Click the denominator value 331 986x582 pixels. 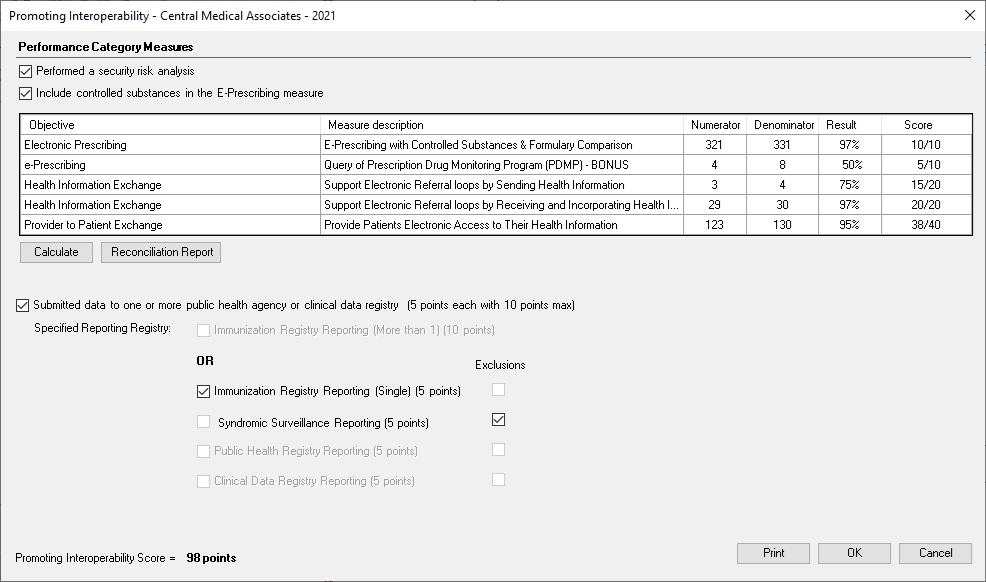[783, 145]
